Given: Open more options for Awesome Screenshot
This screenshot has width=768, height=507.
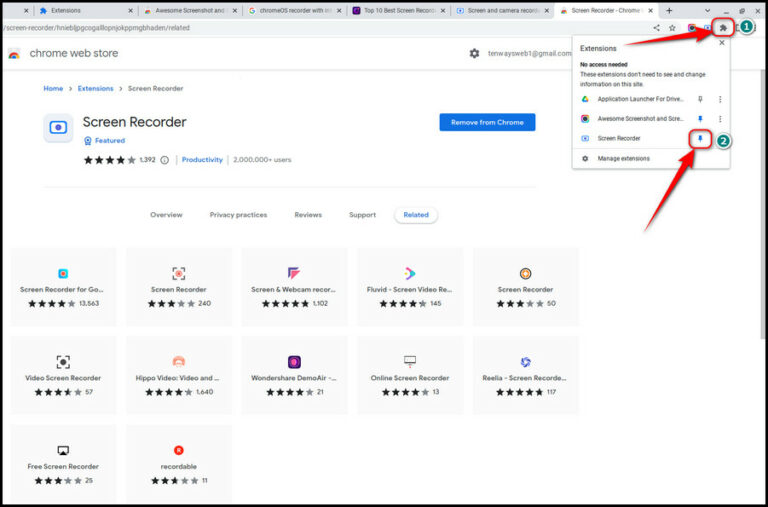Looking at the screenshot, I should [720, 119].
